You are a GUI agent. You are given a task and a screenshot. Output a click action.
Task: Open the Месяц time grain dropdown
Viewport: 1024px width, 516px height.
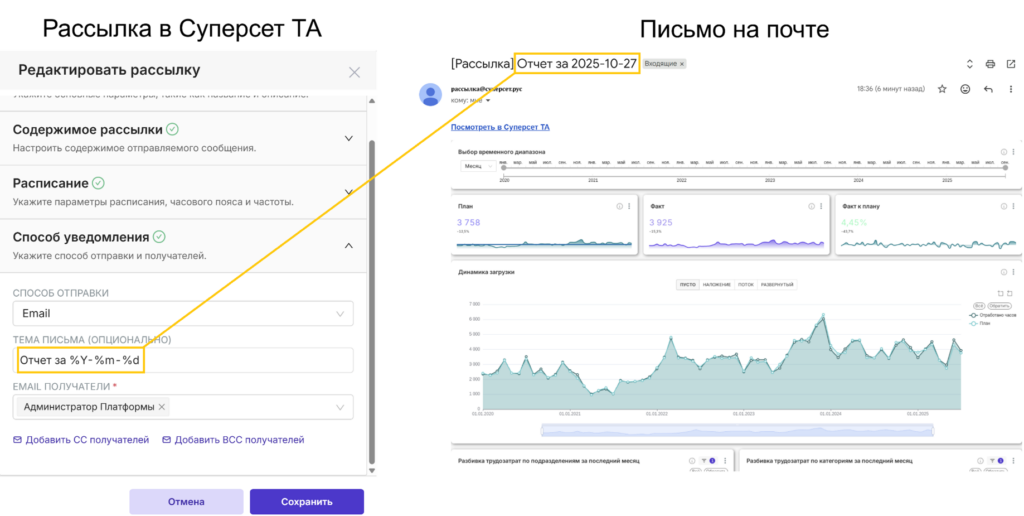click(477, 167)
